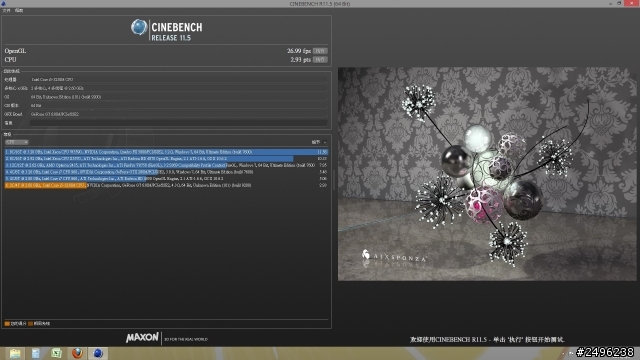Click the orange your-score legend swatch
The width and height of the screenshot is (640, 360).
click(7, 324)
